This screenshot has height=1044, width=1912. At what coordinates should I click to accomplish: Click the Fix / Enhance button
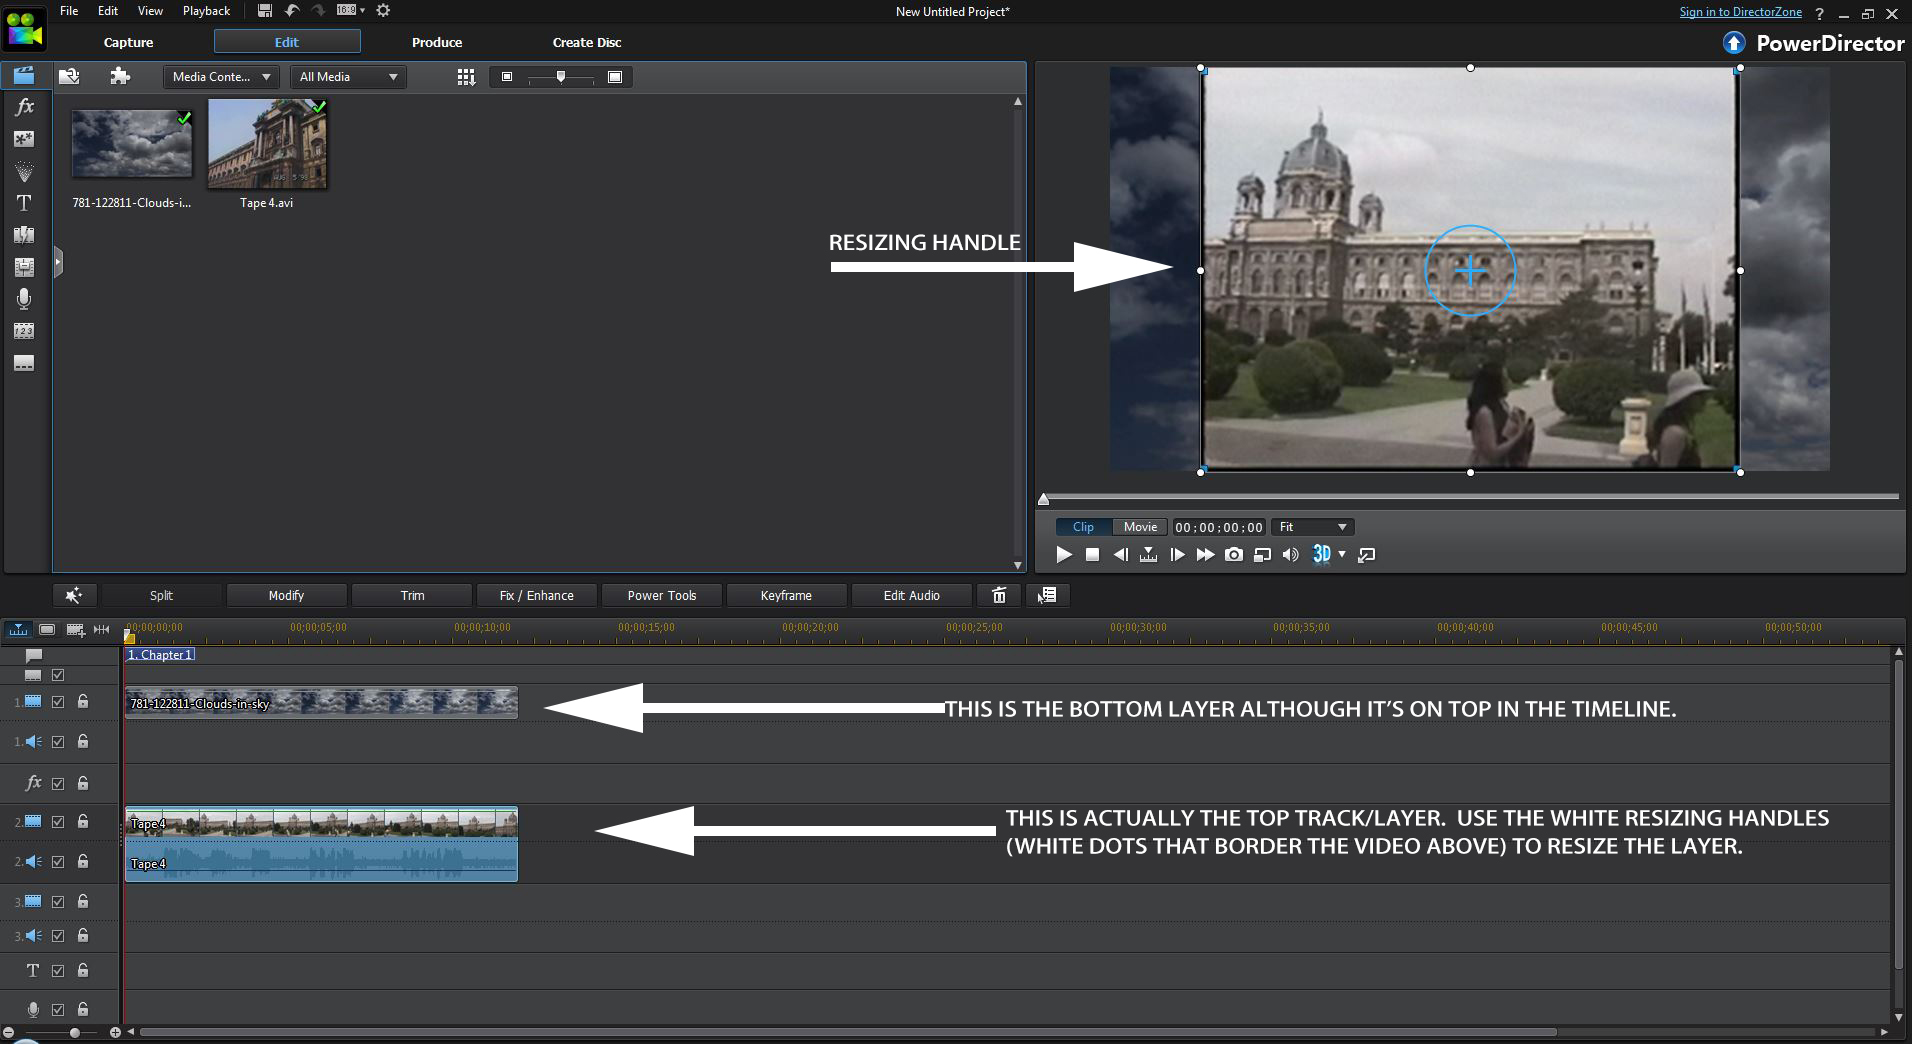(x=537, y=596)
